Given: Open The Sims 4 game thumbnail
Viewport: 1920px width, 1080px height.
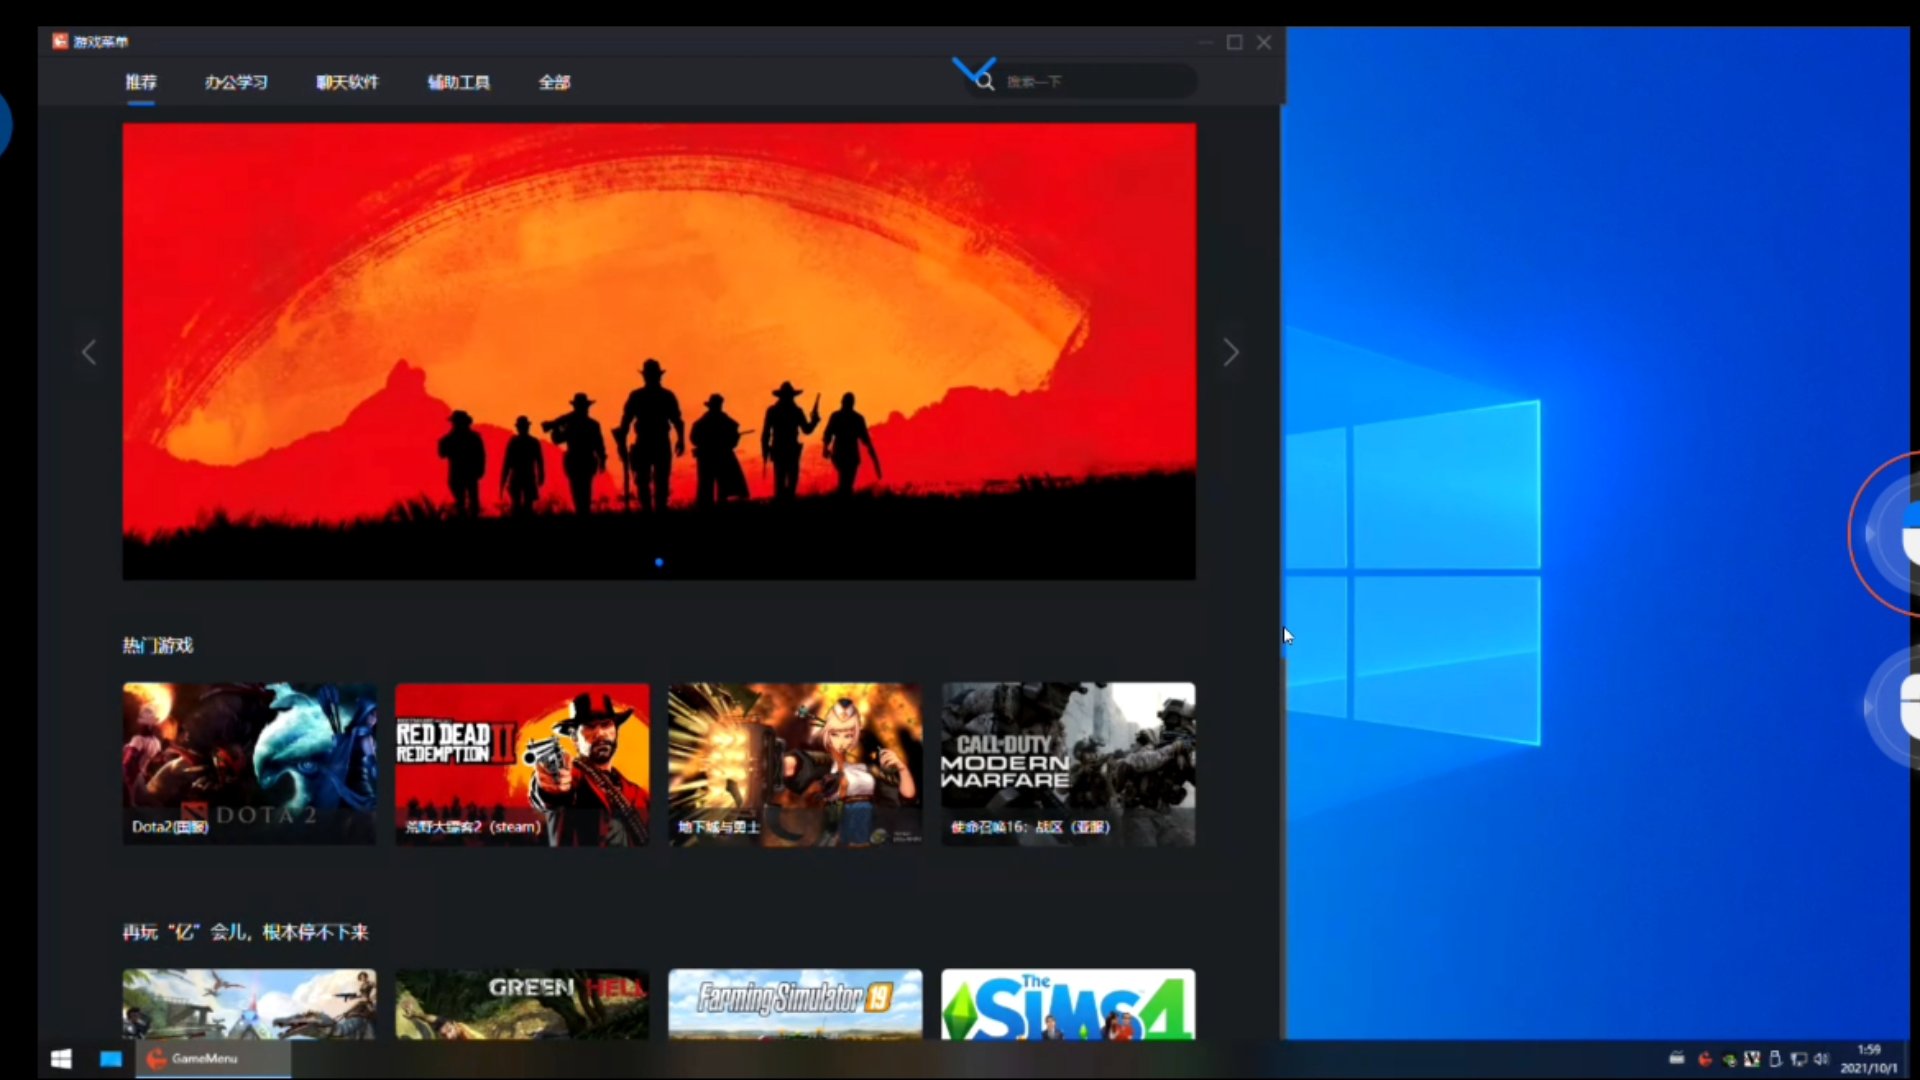Looking at the screenshot, I should tap(1068, 1004).
